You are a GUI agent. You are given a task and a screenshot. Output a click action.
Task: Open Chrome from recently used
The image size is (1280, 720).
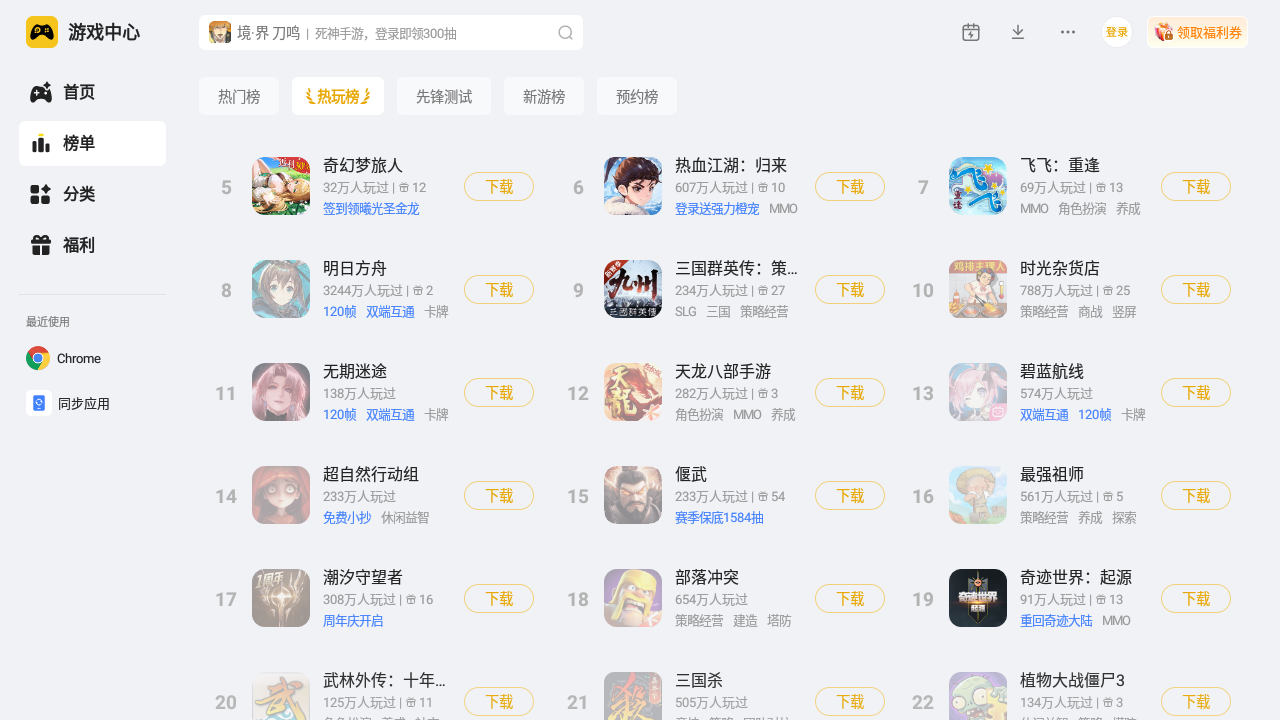(39, 358)
